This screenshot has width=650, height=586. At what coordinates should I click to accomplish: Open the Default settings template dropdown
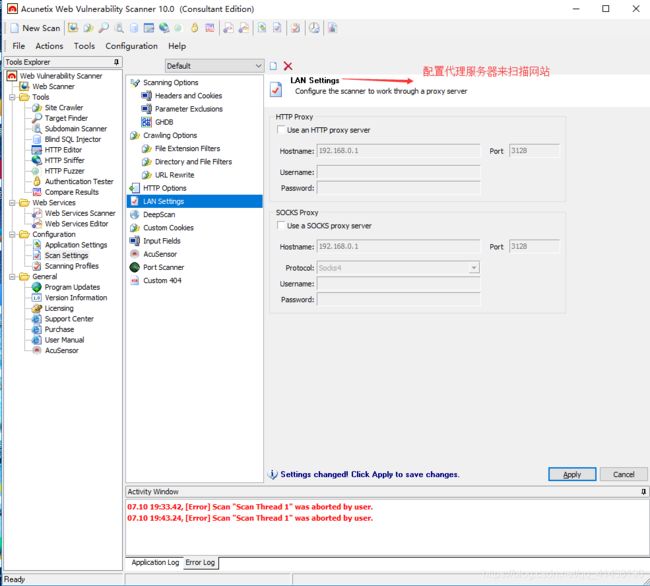(258, 65)
